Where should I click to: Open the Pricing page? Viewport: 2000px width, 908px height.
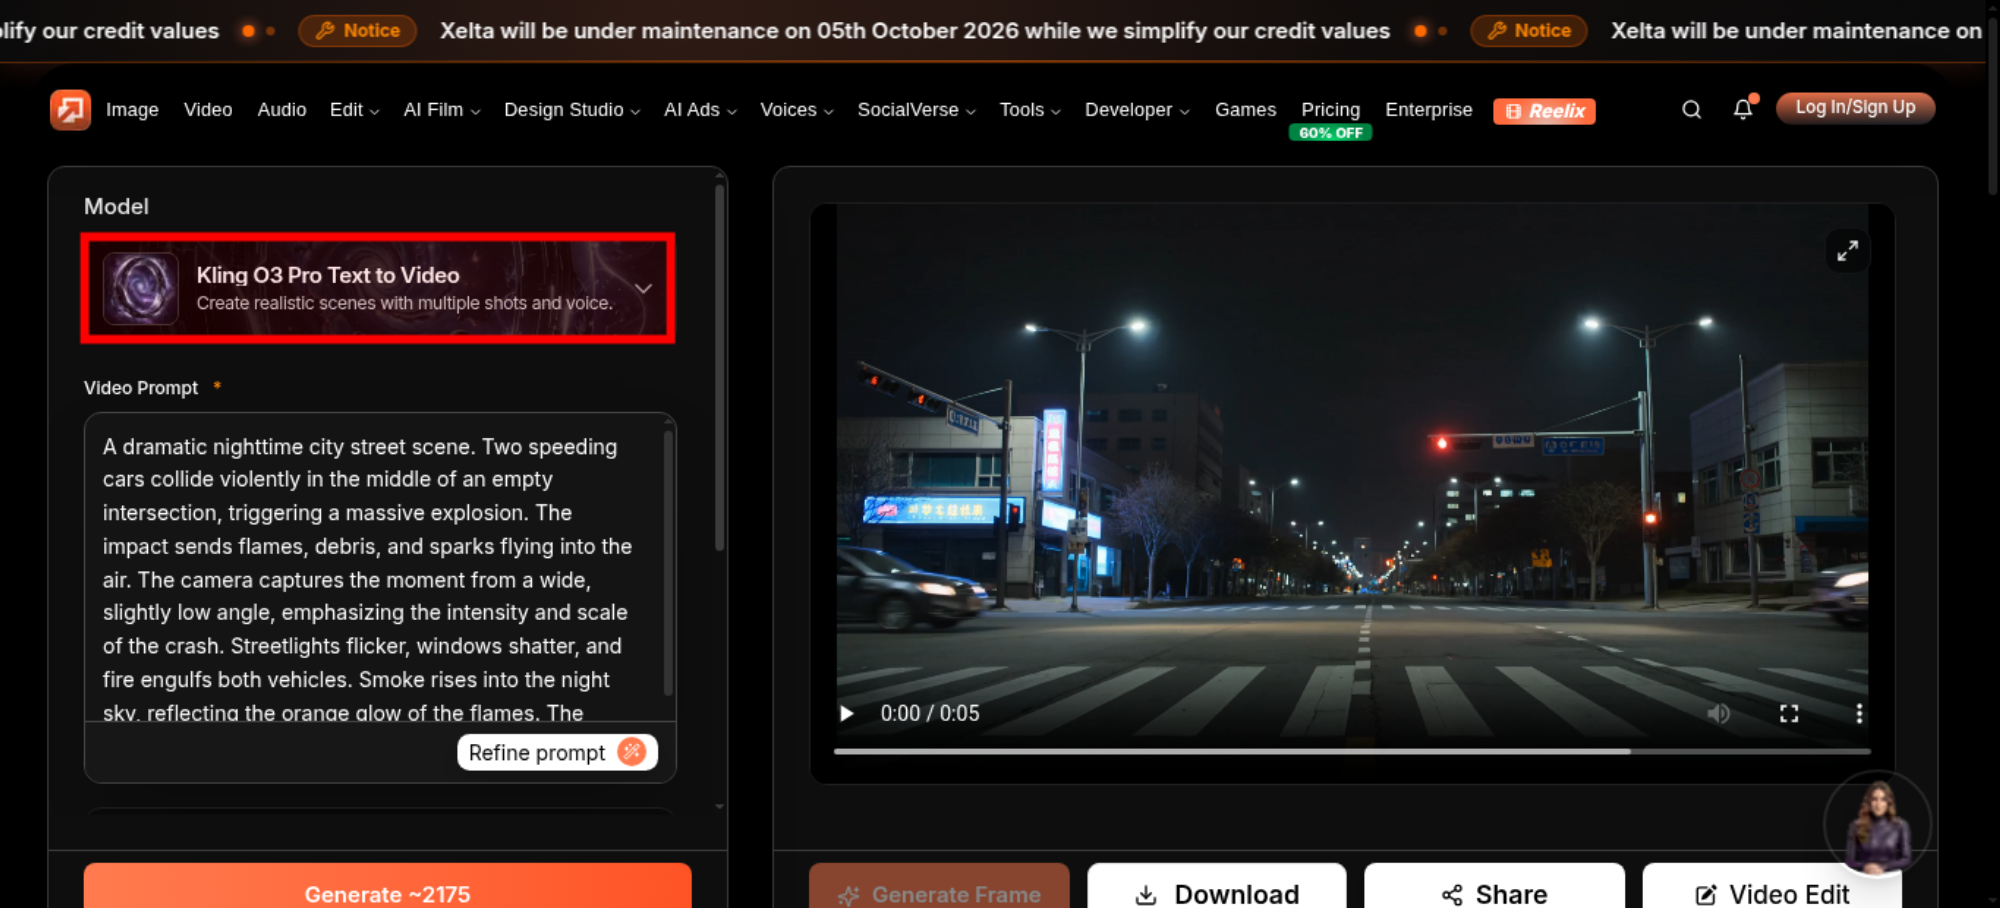point(1330,109)
